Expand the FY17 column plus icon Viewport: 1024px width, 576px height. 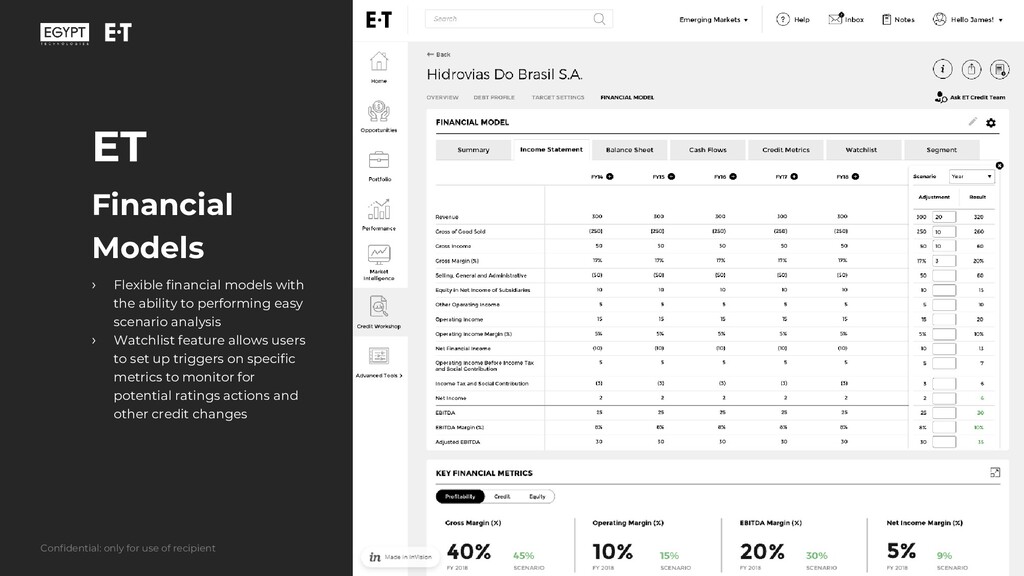click(794, 176)
